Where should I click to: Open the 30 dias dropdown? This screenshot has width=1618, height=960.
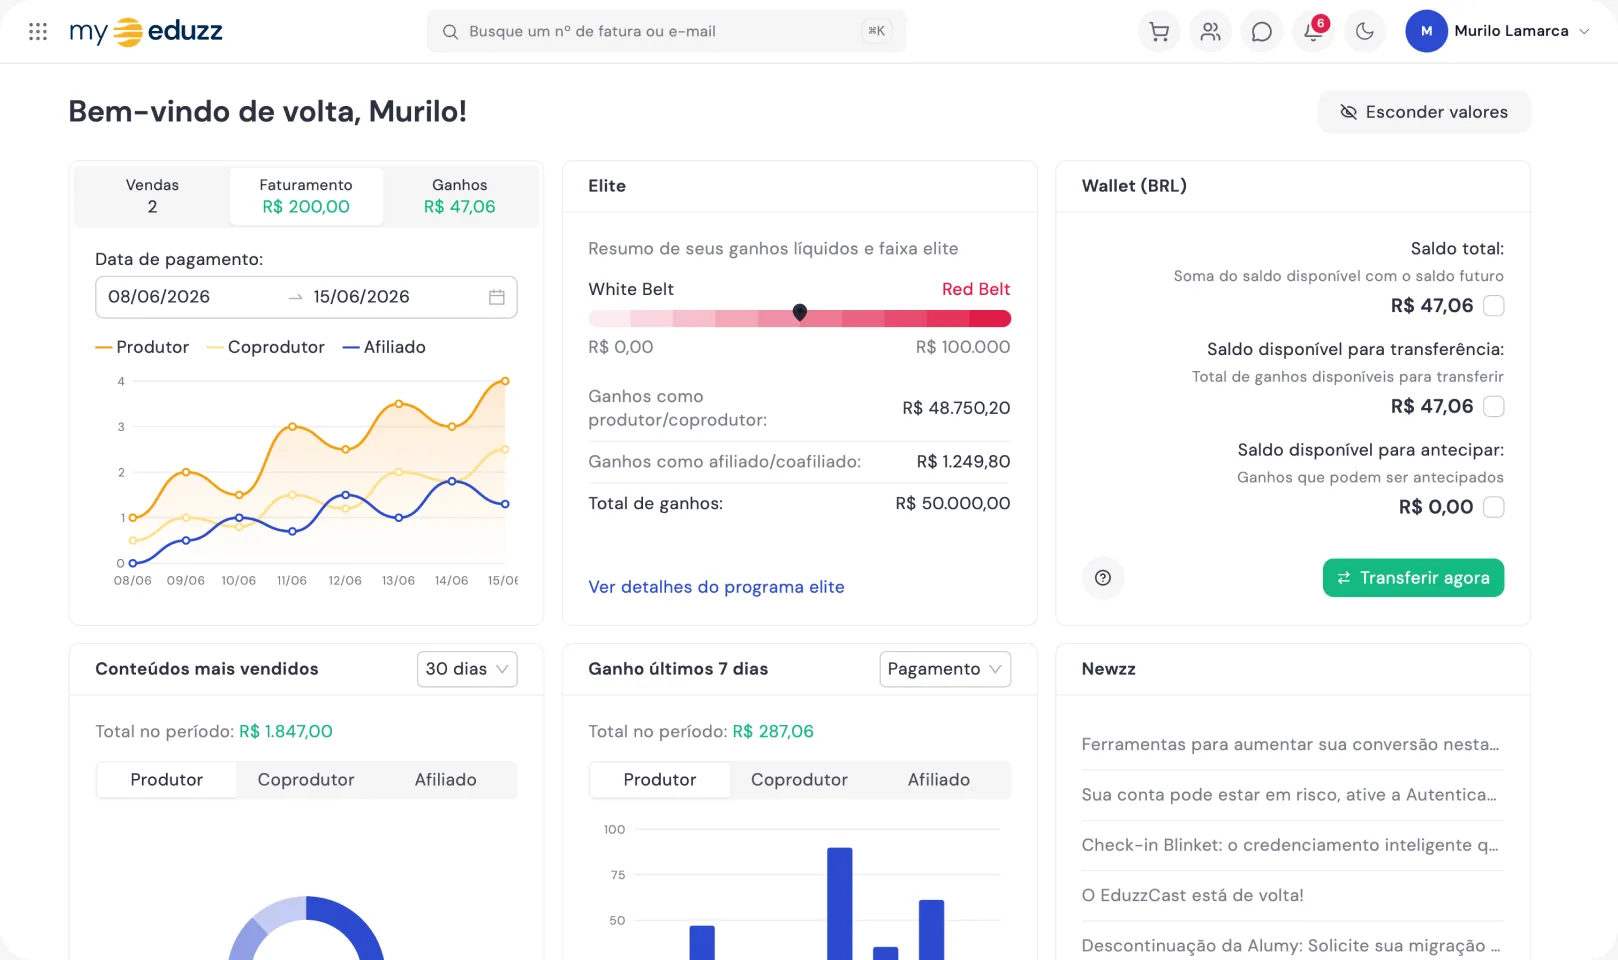(467, 669)
